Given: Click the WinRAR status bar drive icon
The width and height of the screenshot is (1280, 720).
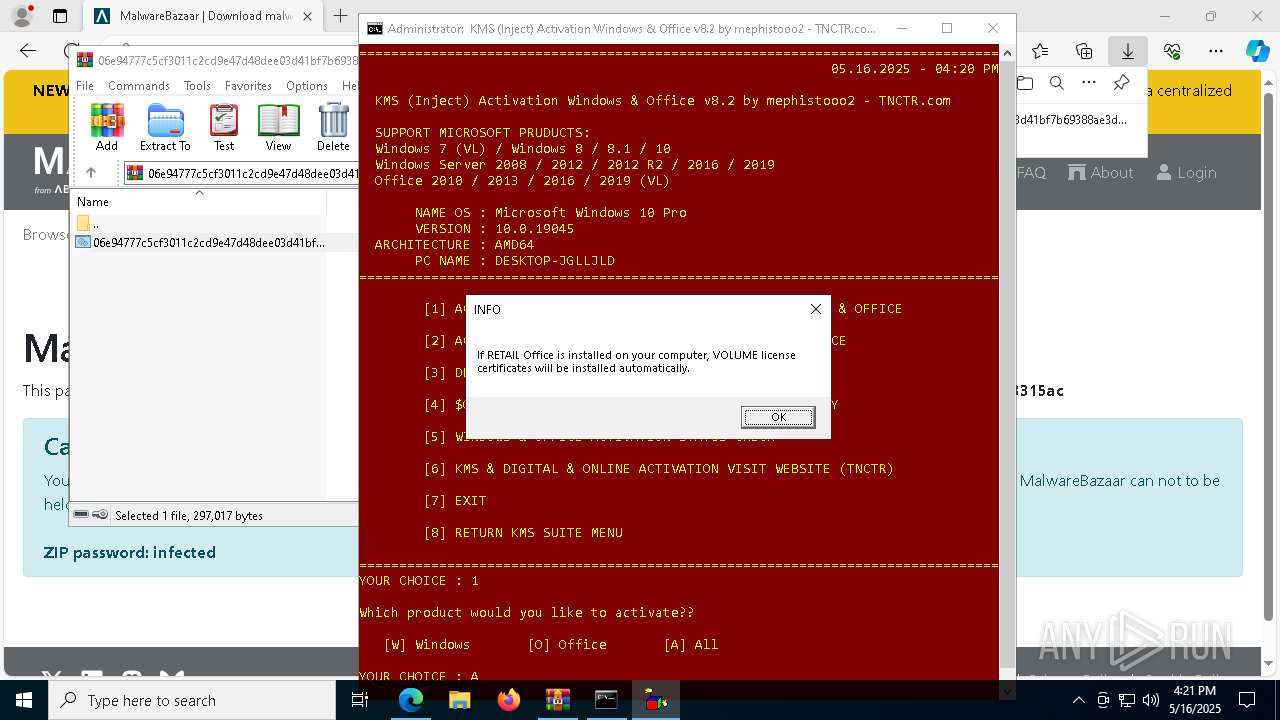Looking at the screenshot, I should [82, 515].
